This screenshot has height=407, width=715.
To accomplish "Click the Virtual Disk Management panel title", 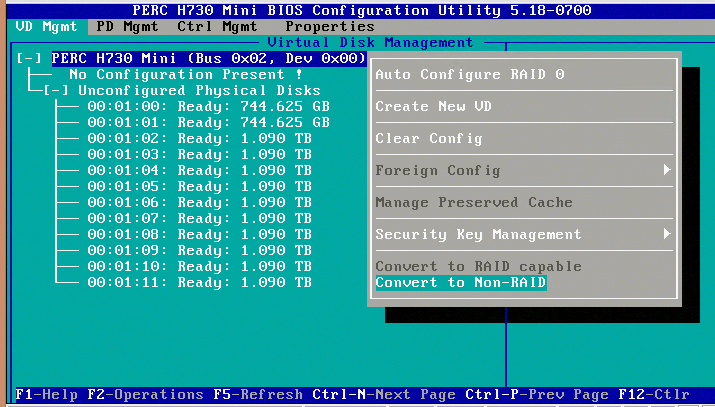I will 370,43.
